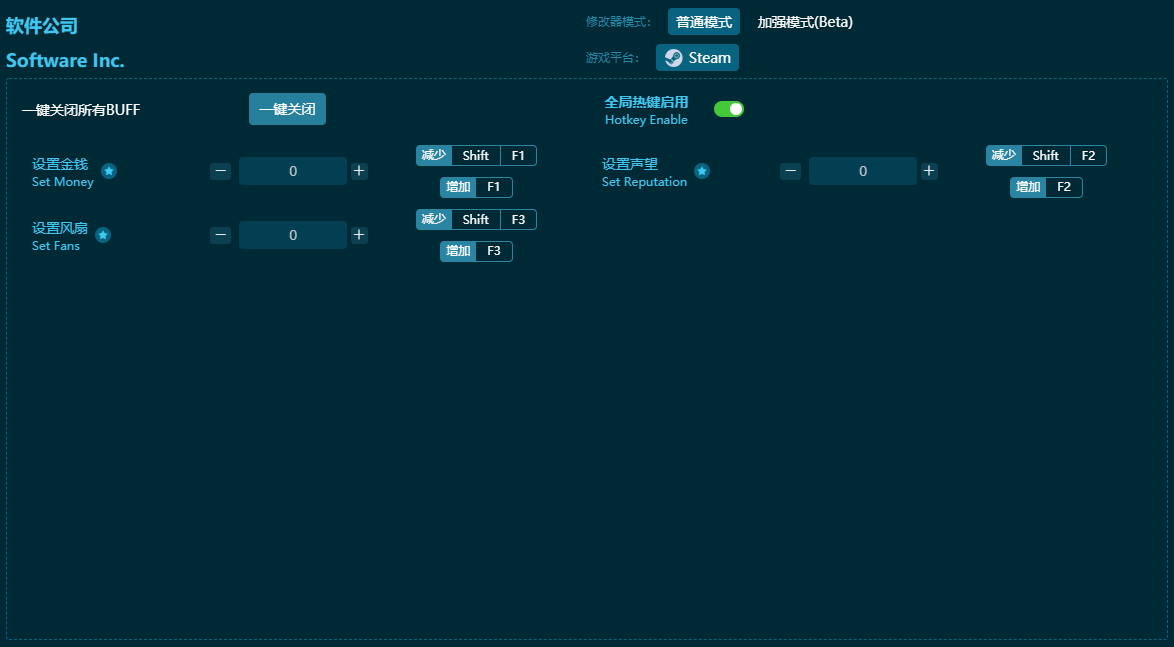Decrease Set Reputation with minus button
This screenshot has height=647, width=1174.
coord(790,171)
